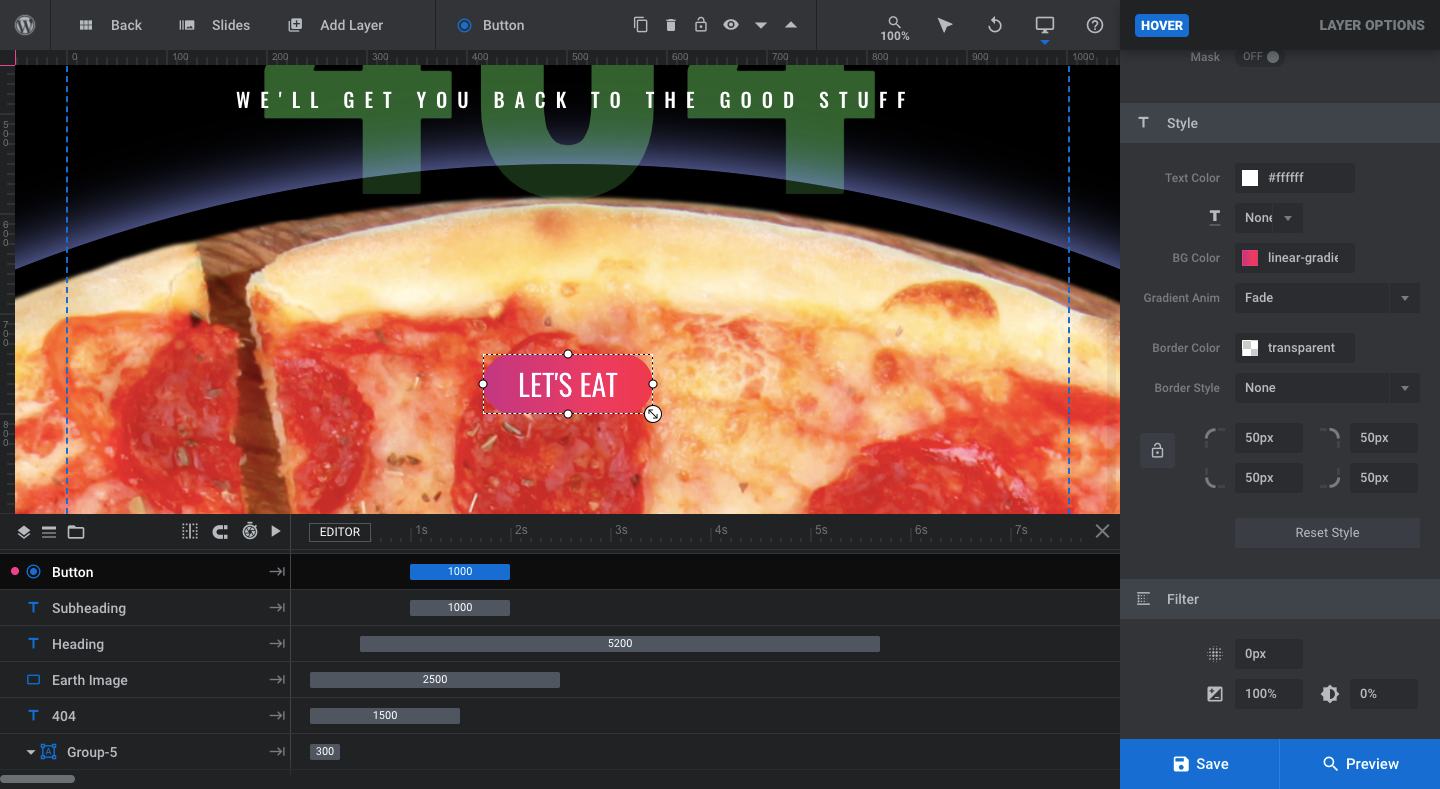Click the timeline stopwatch timer icon
Viewport: 1440px width, 789px height.
pos(250,532)
